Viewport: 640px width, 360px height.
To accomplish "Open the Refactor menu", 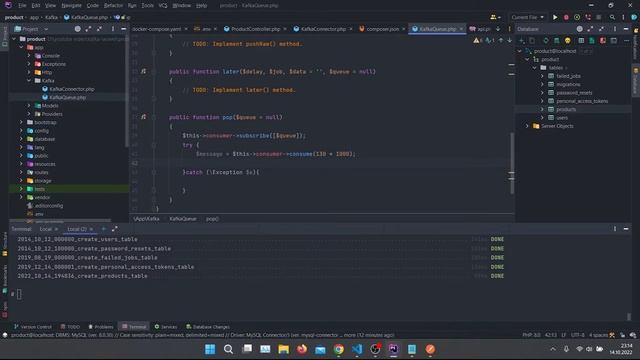I will point(113,5).
